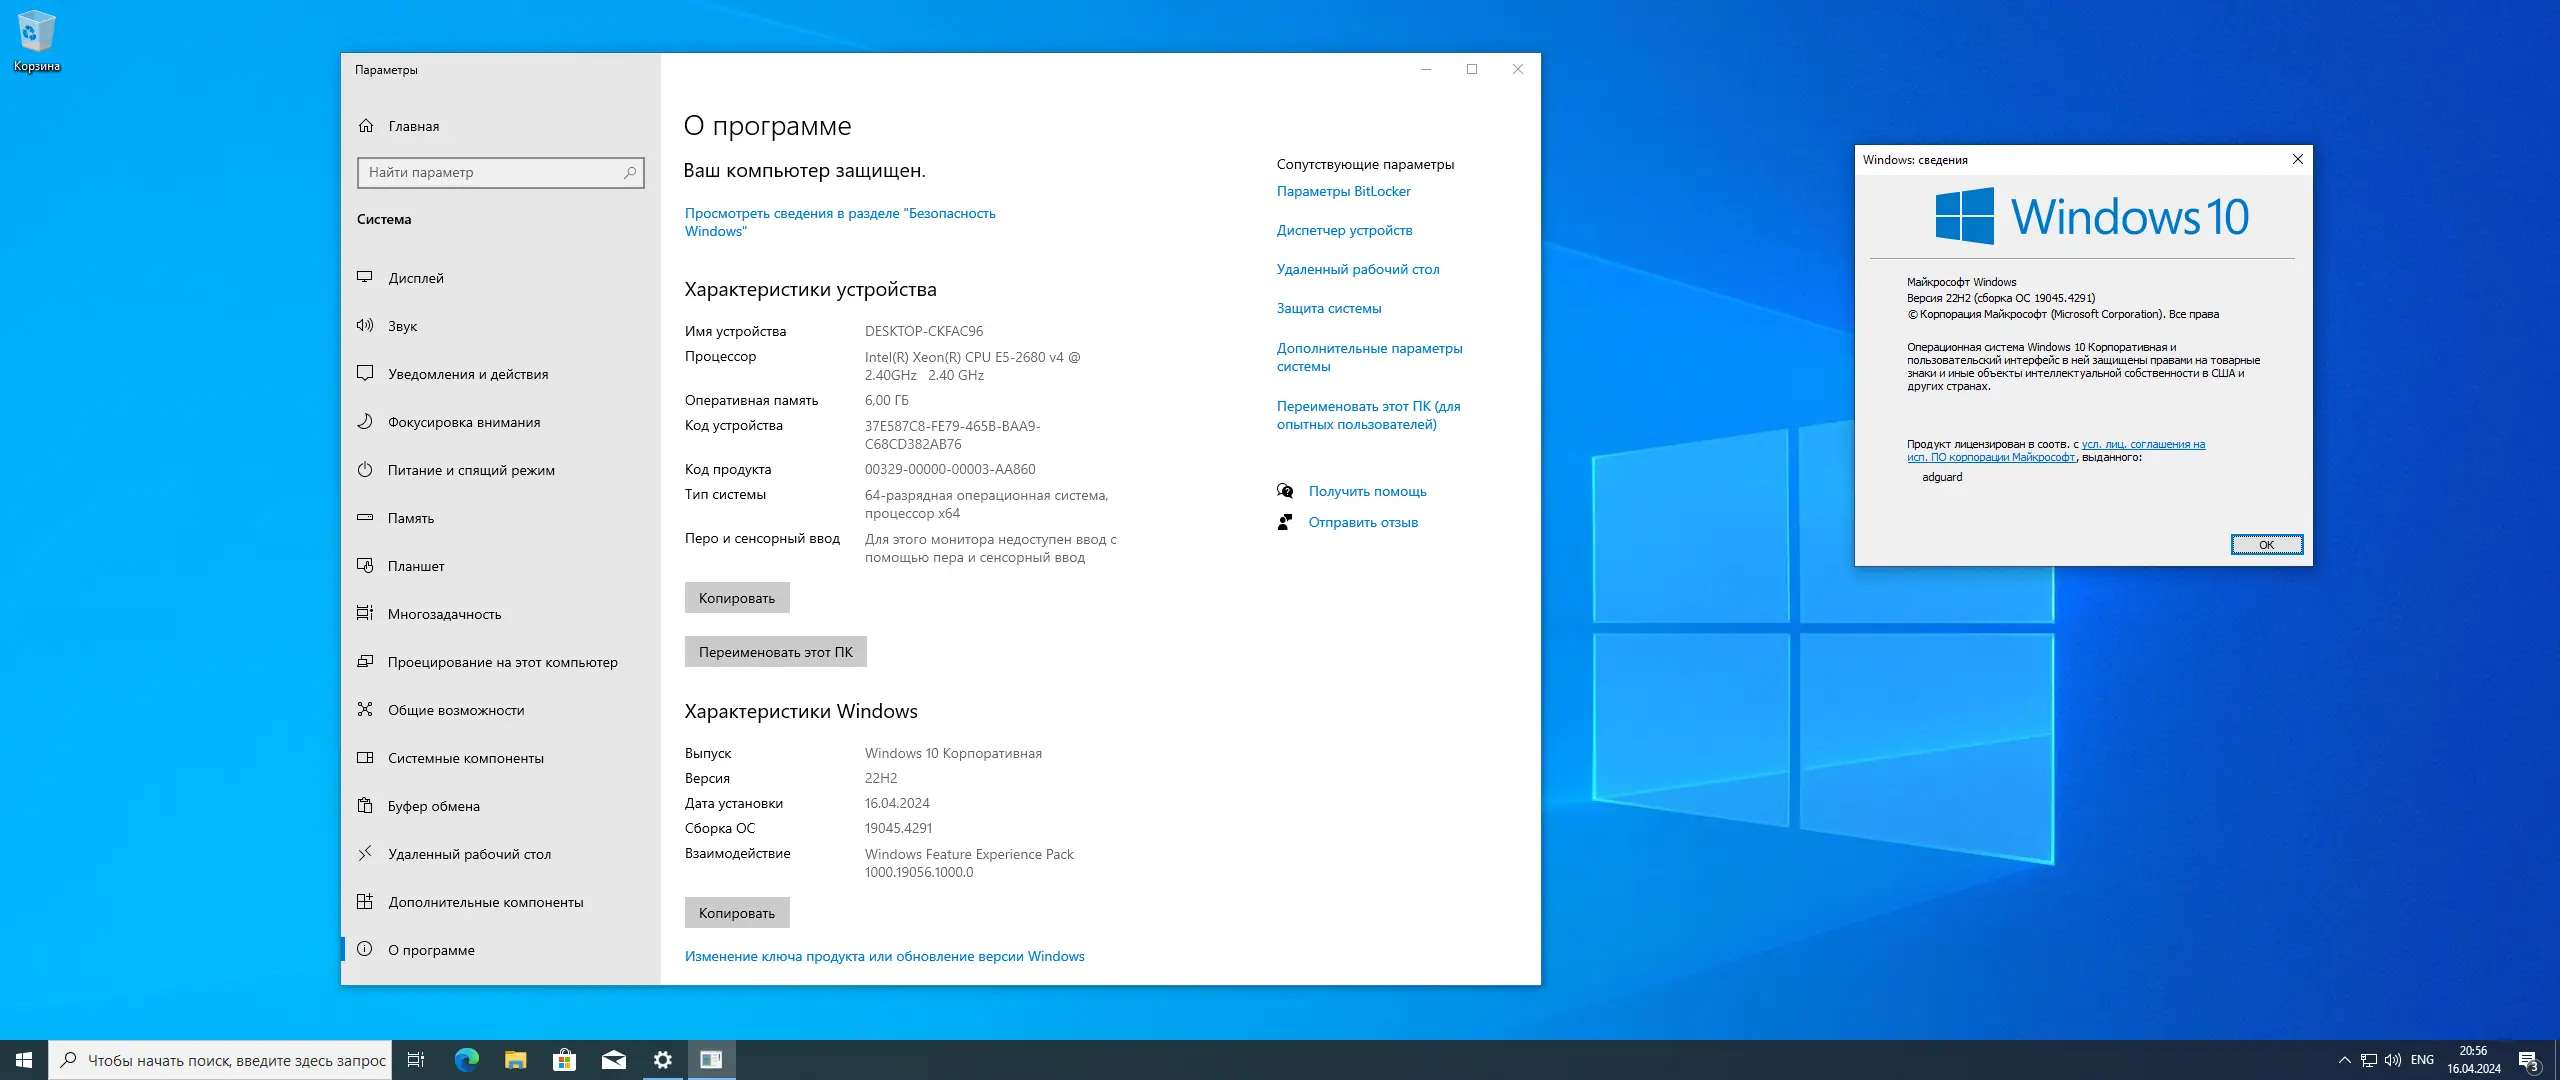Open the Multitasking settings page

[x=444, y=614]
